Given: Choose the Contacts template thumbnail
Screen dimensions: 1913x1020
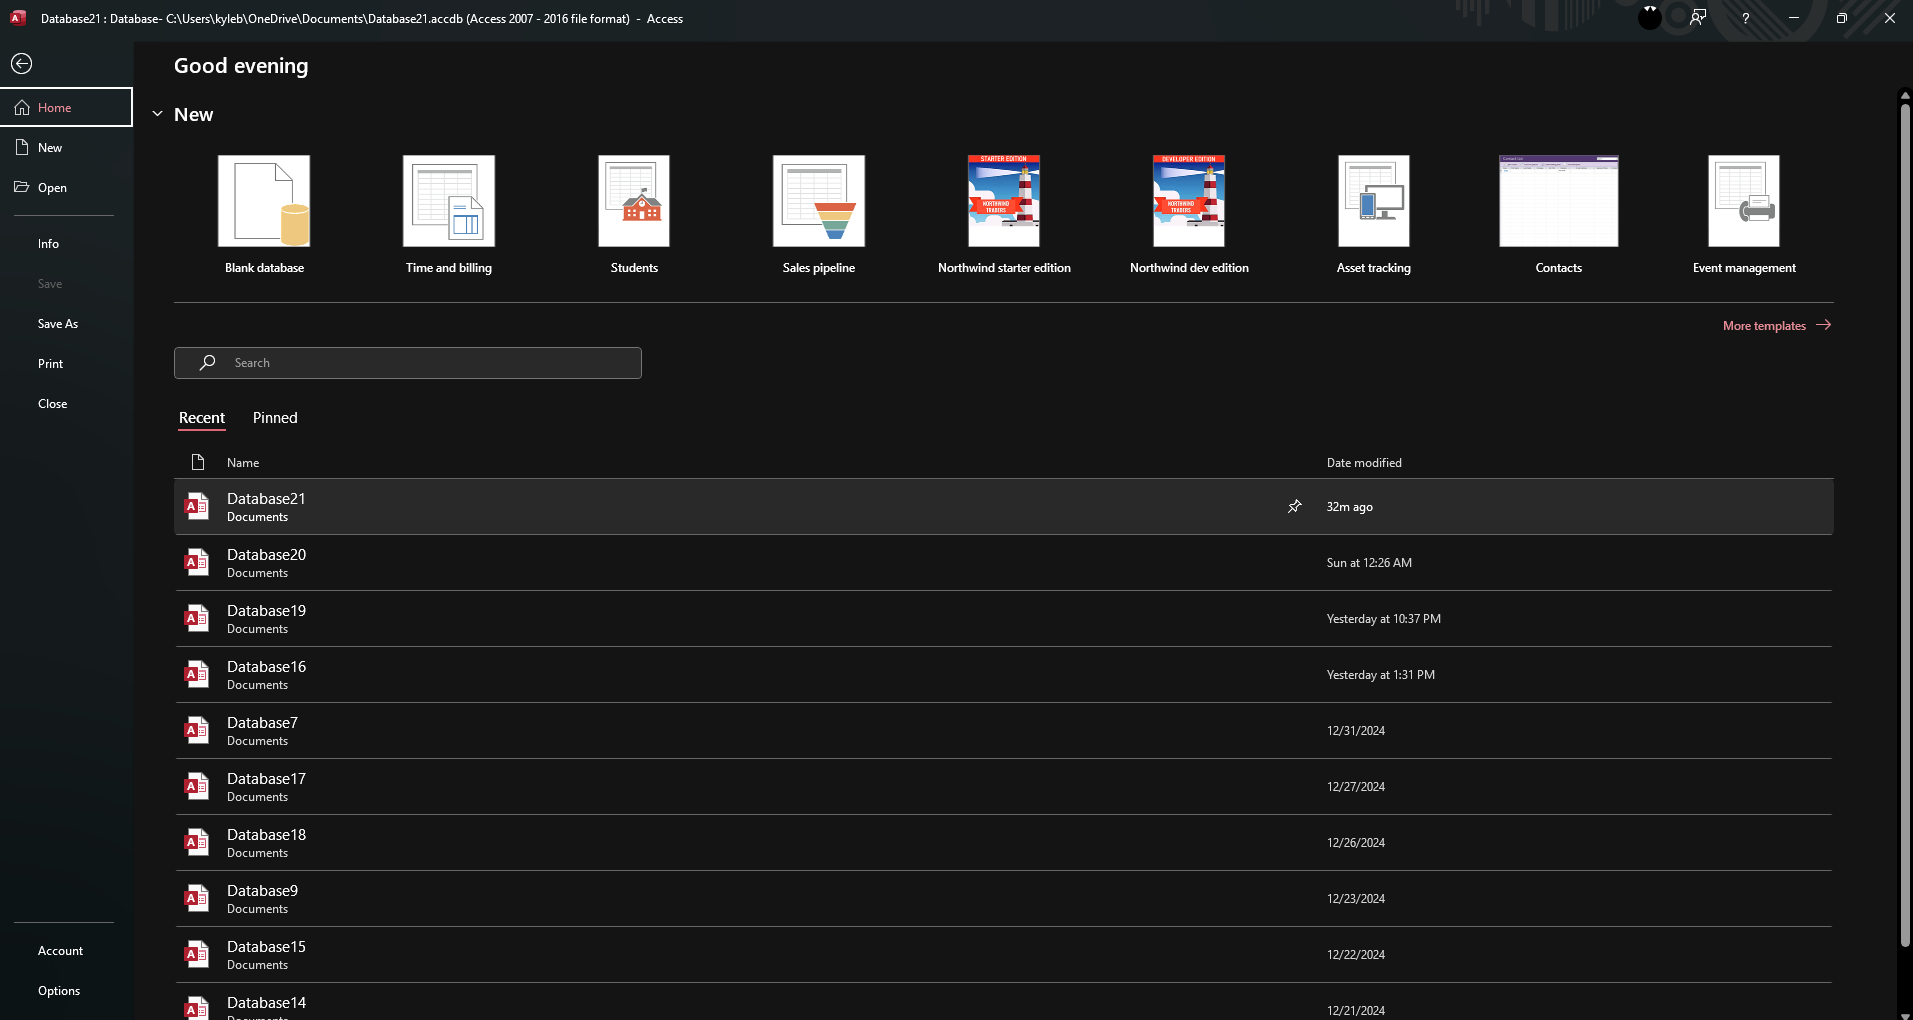Looking at the screenshot, I should point(1559,201).
